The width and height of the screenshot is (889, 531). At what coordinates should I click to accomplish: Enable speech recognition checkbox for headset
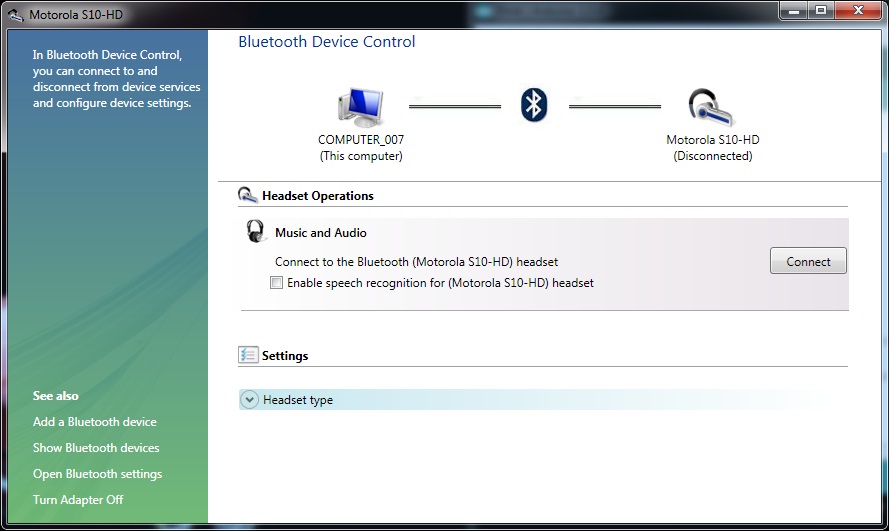pos(276,283)
